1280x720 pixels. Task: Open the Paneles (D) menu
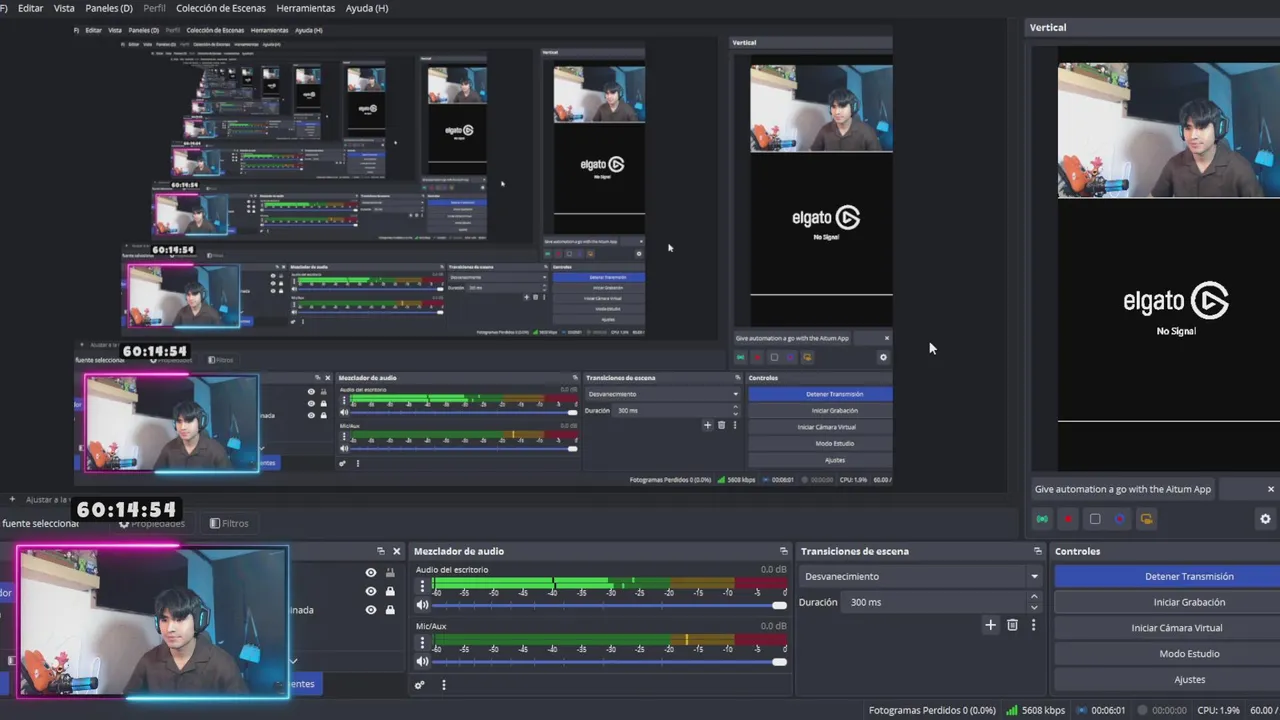pos(109,8)
